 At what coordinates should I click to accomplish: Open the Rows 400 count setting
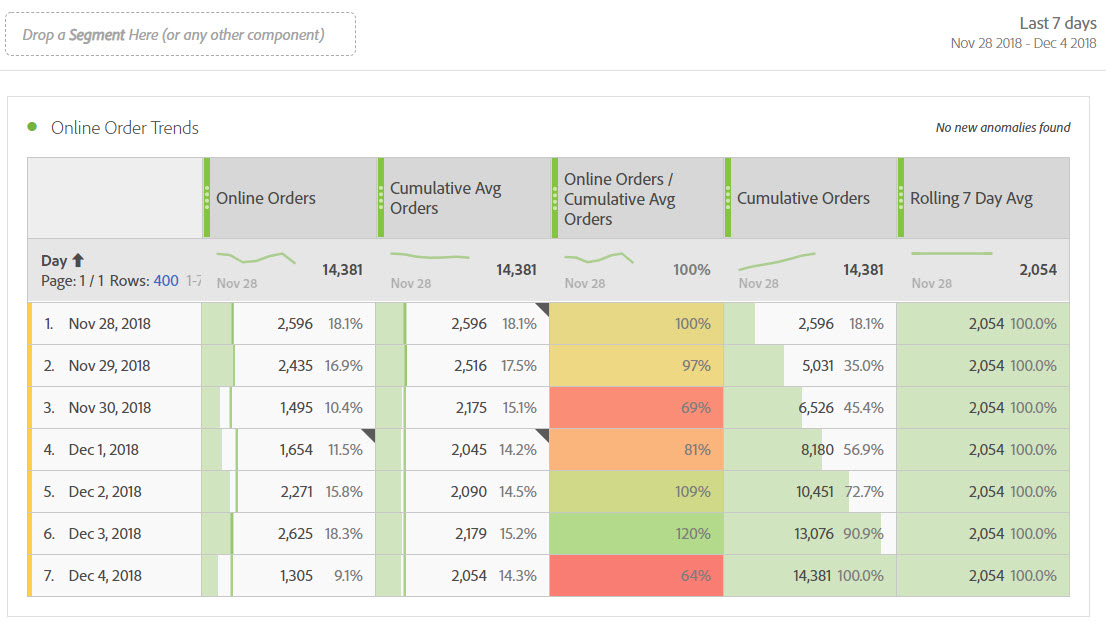pyautogui.click(x=165, y=281)
